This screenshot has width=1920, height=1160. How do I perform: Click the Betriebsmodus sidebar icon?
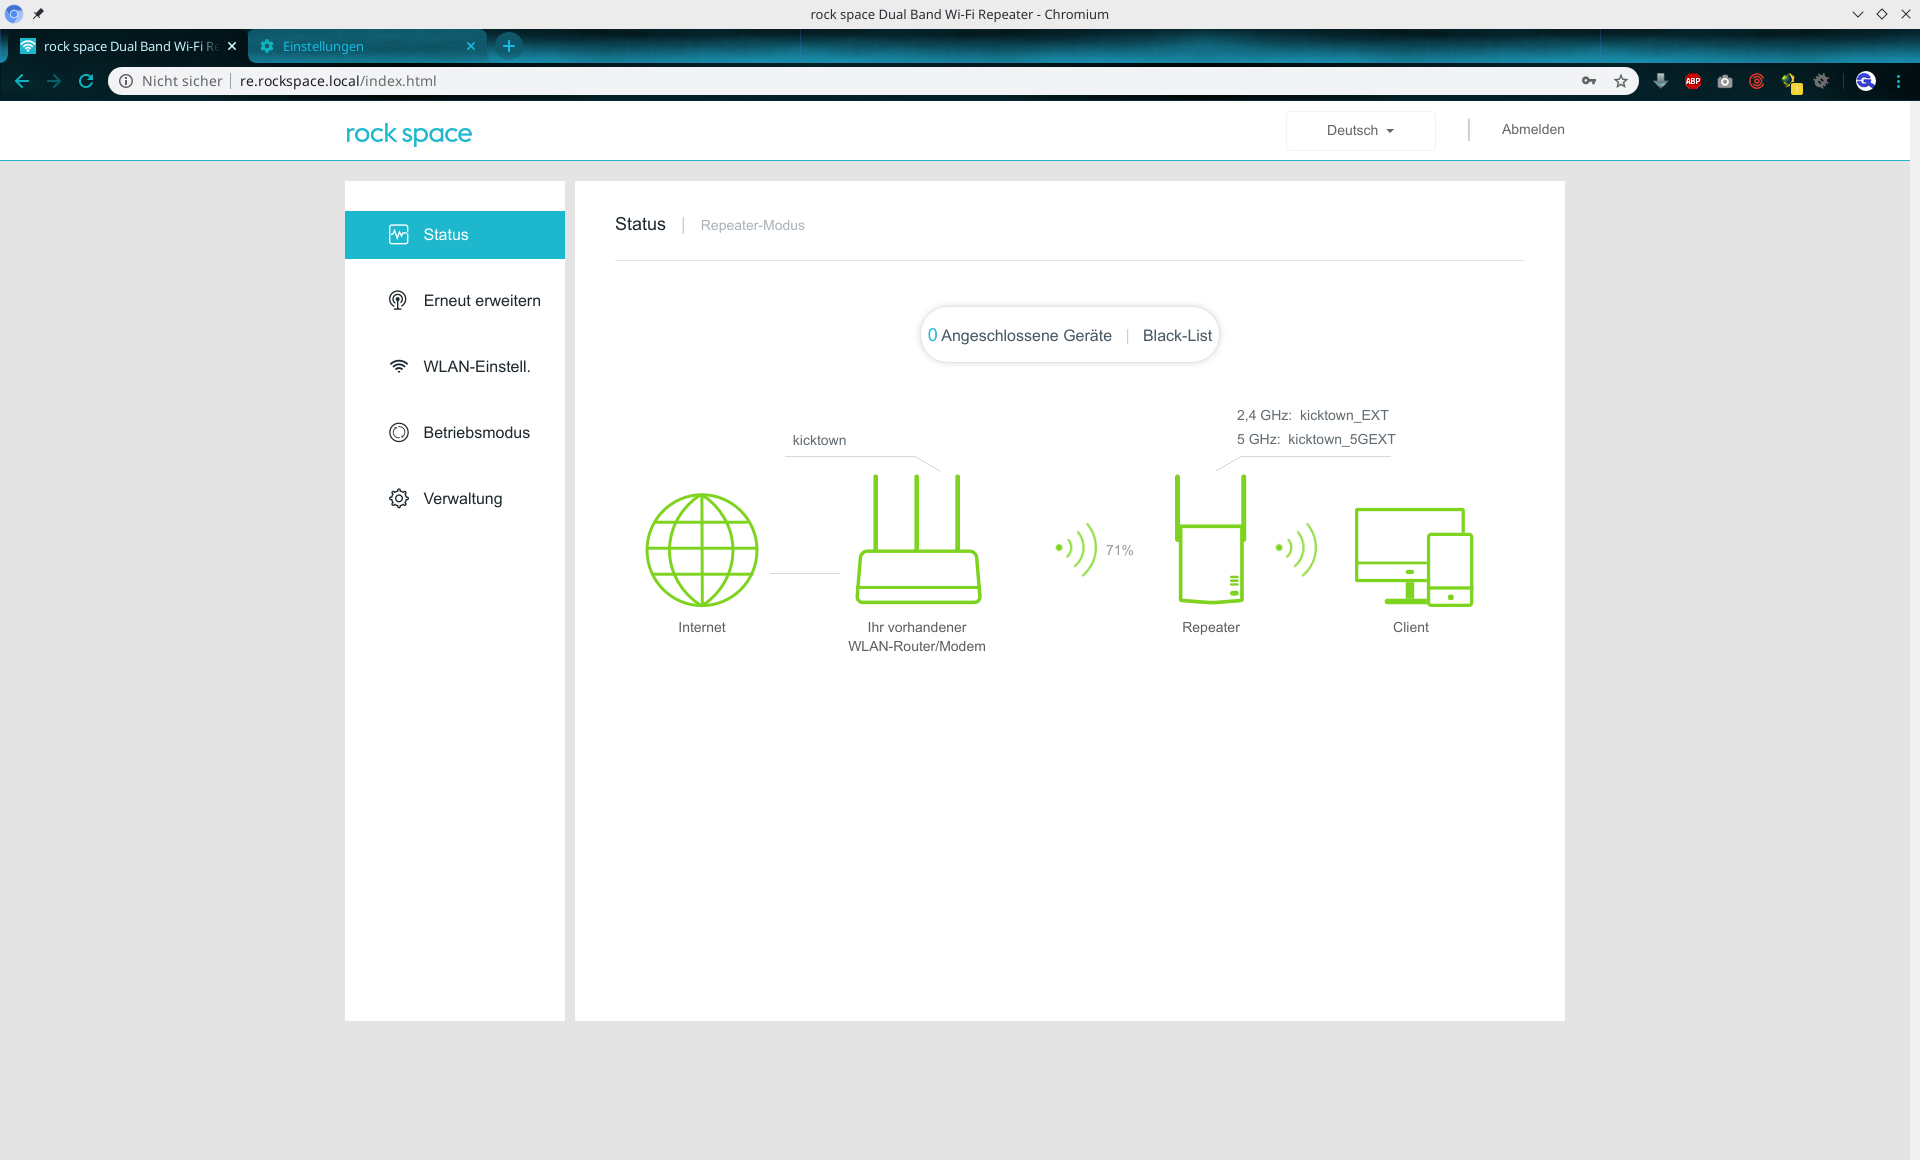399,433
